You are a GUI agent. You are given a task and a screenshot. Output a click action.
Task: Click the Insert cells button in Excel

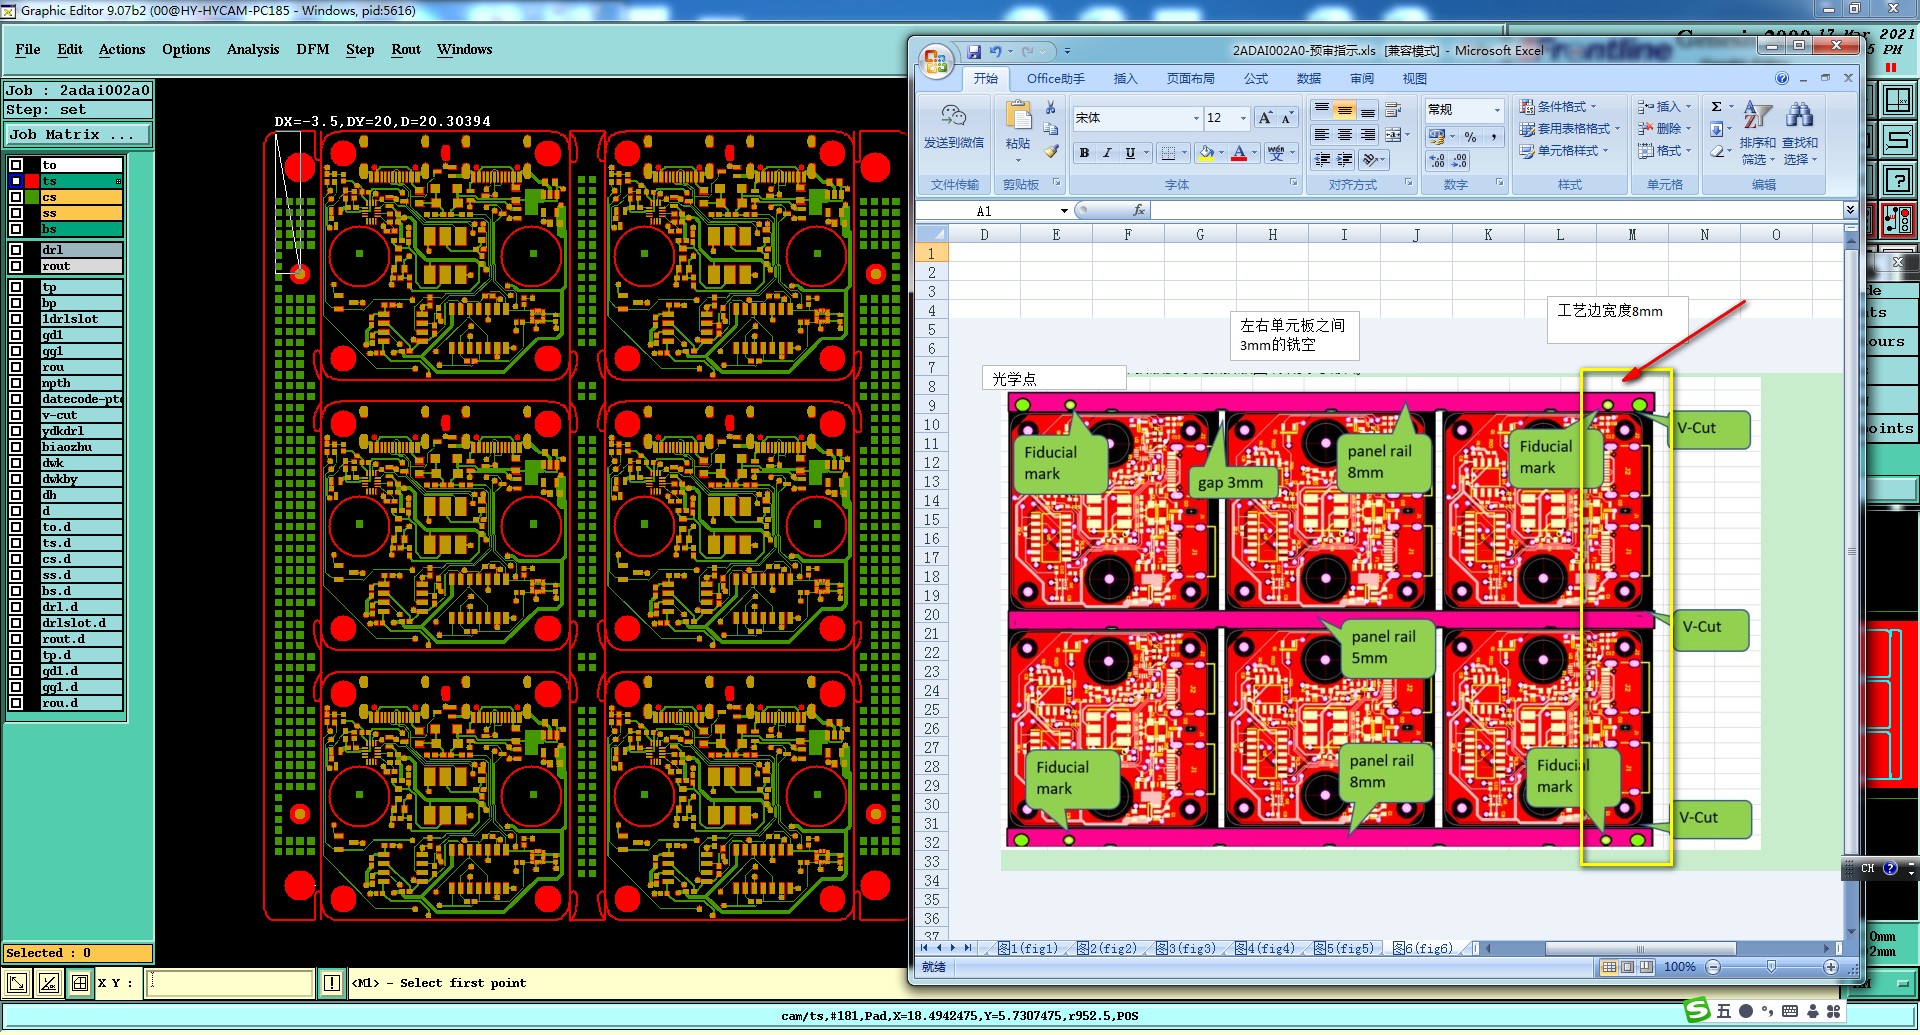pyautogui.click(x=1664, y=107)
